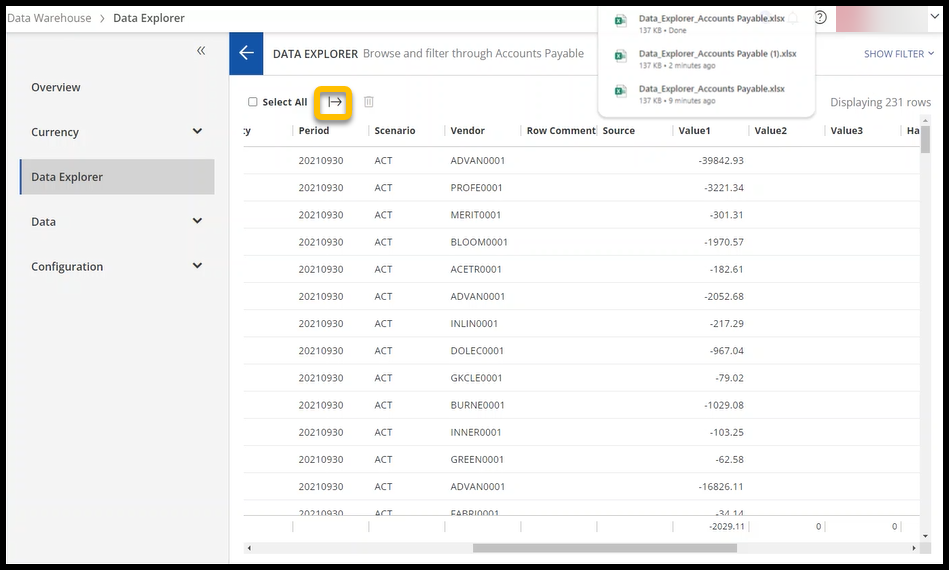Viewport: 949px width, 570px height.
Task: Click Excel icon of first downloaded file
Action: pyautogui.click(x=621, y=20)
